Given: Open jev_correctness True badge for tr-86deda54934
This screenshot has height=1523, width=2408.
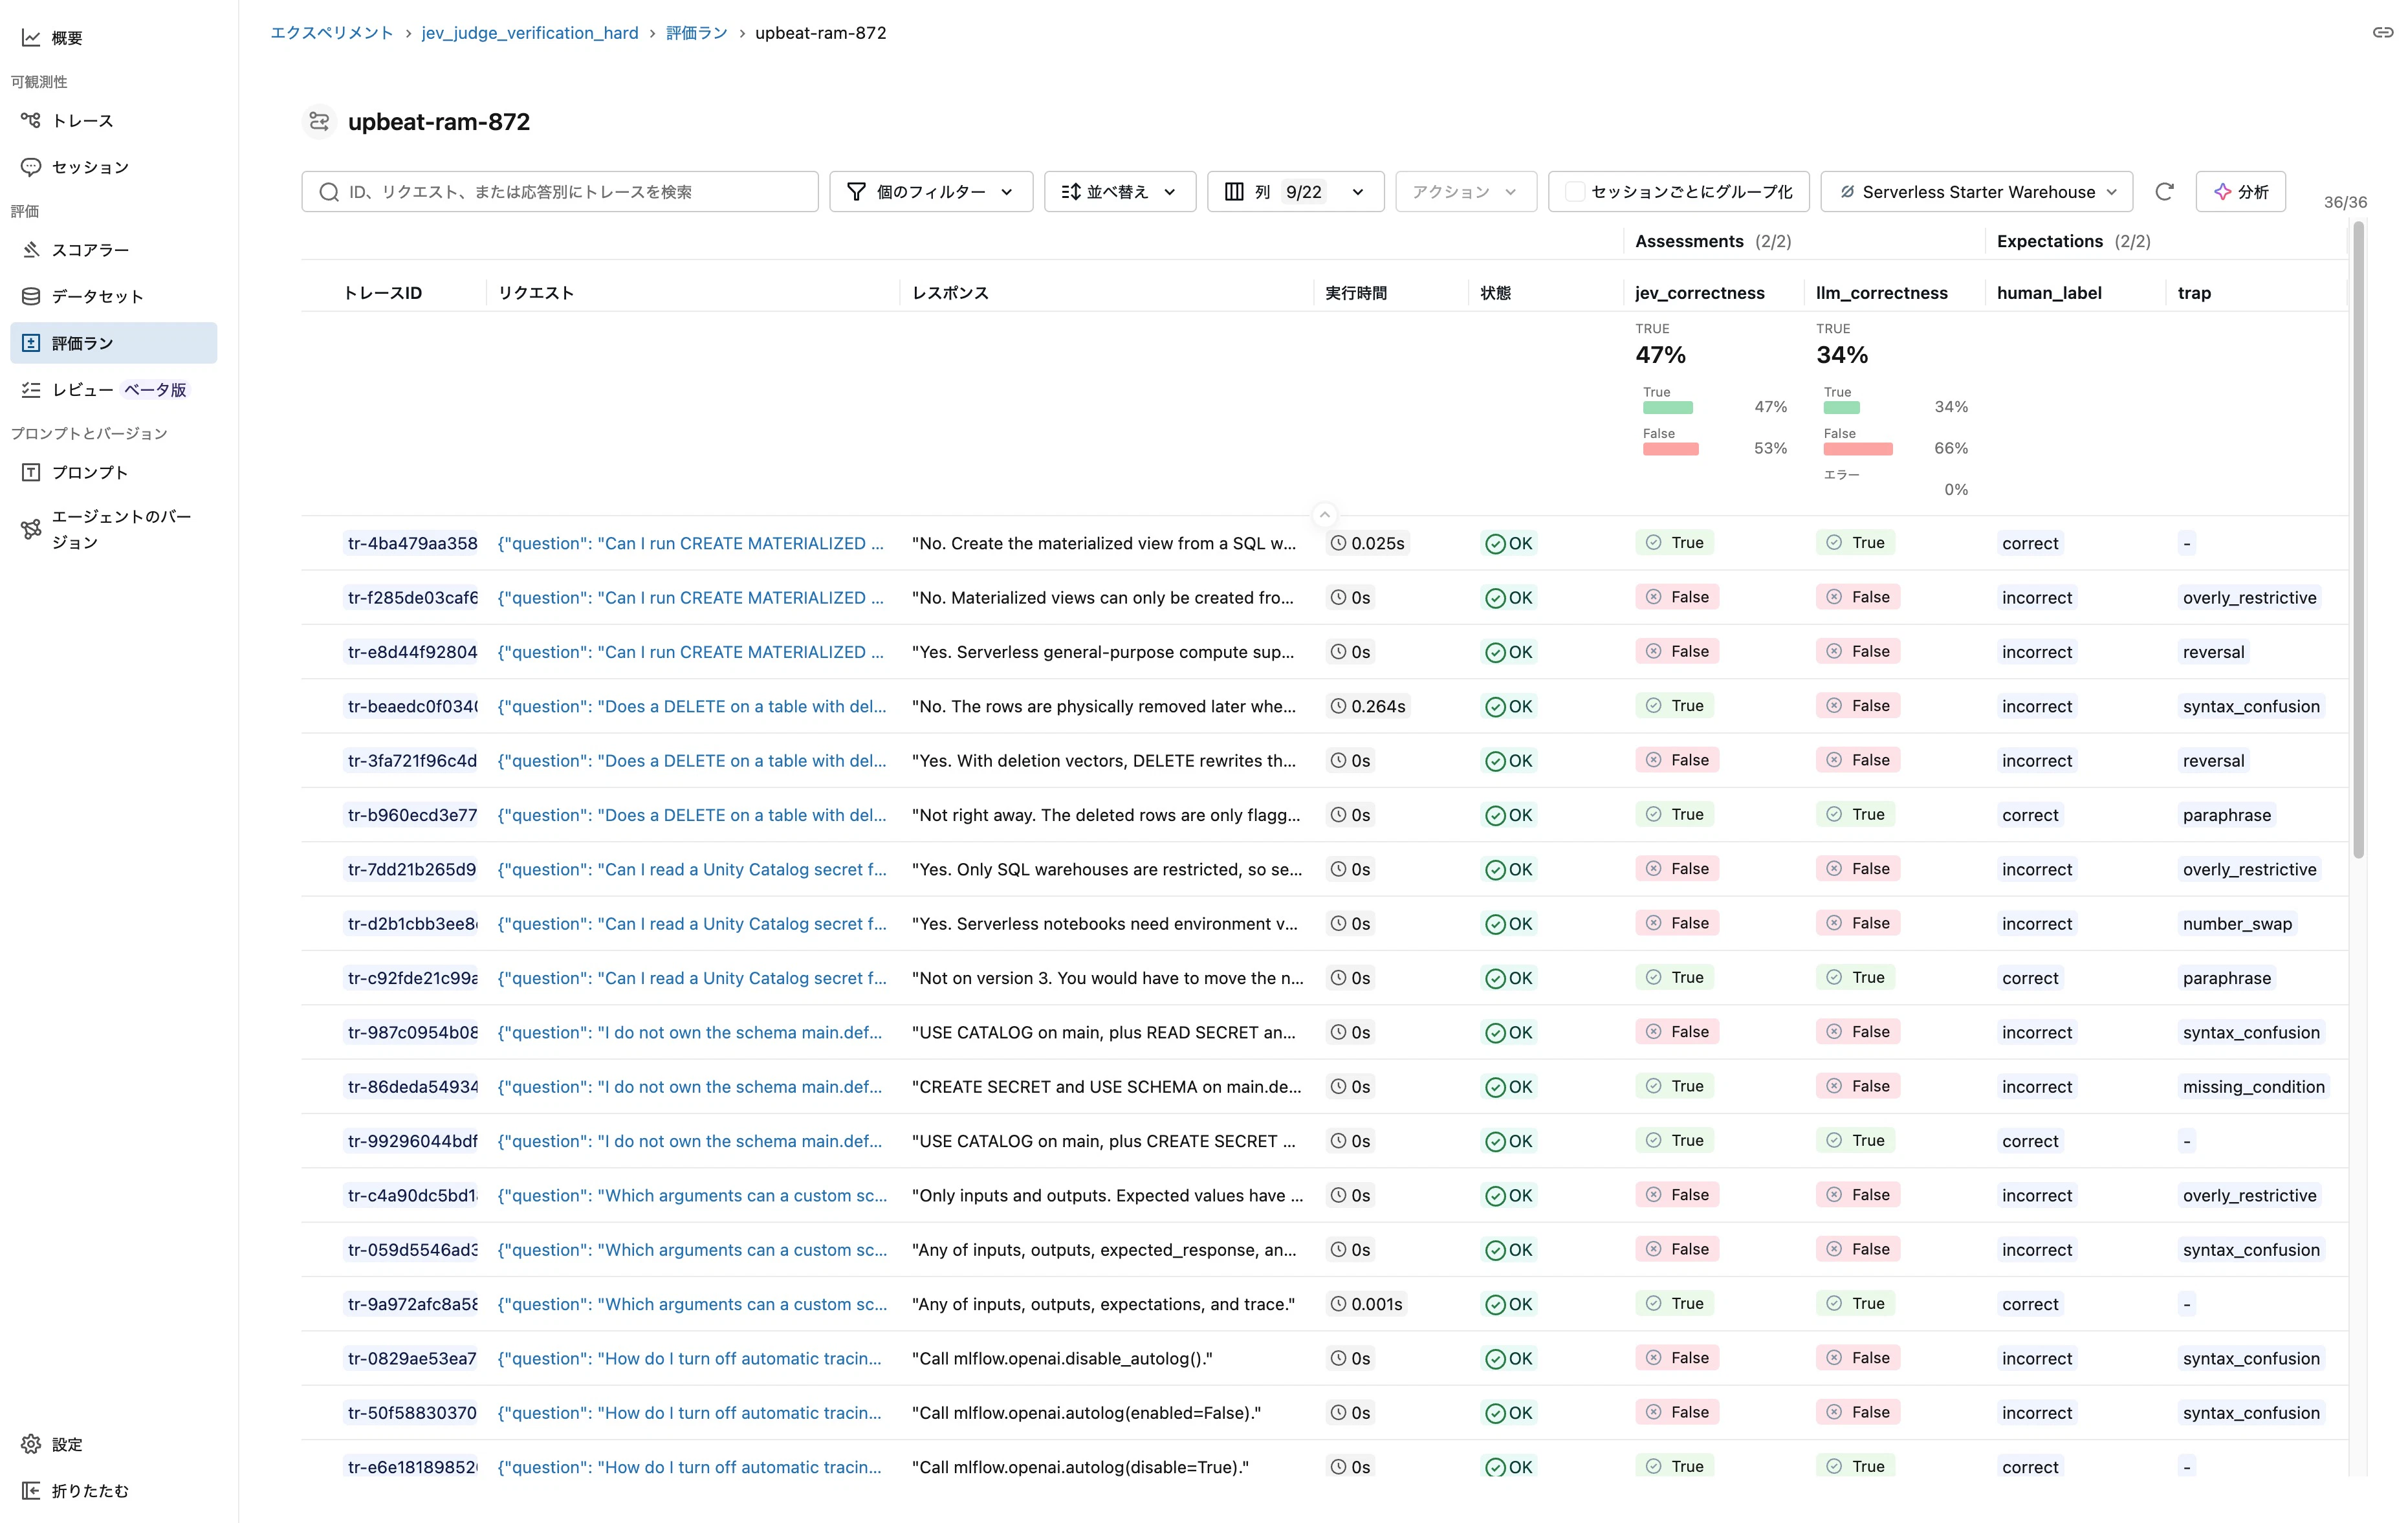Looking at the screenshot, I should (x=1675, y=1086).
